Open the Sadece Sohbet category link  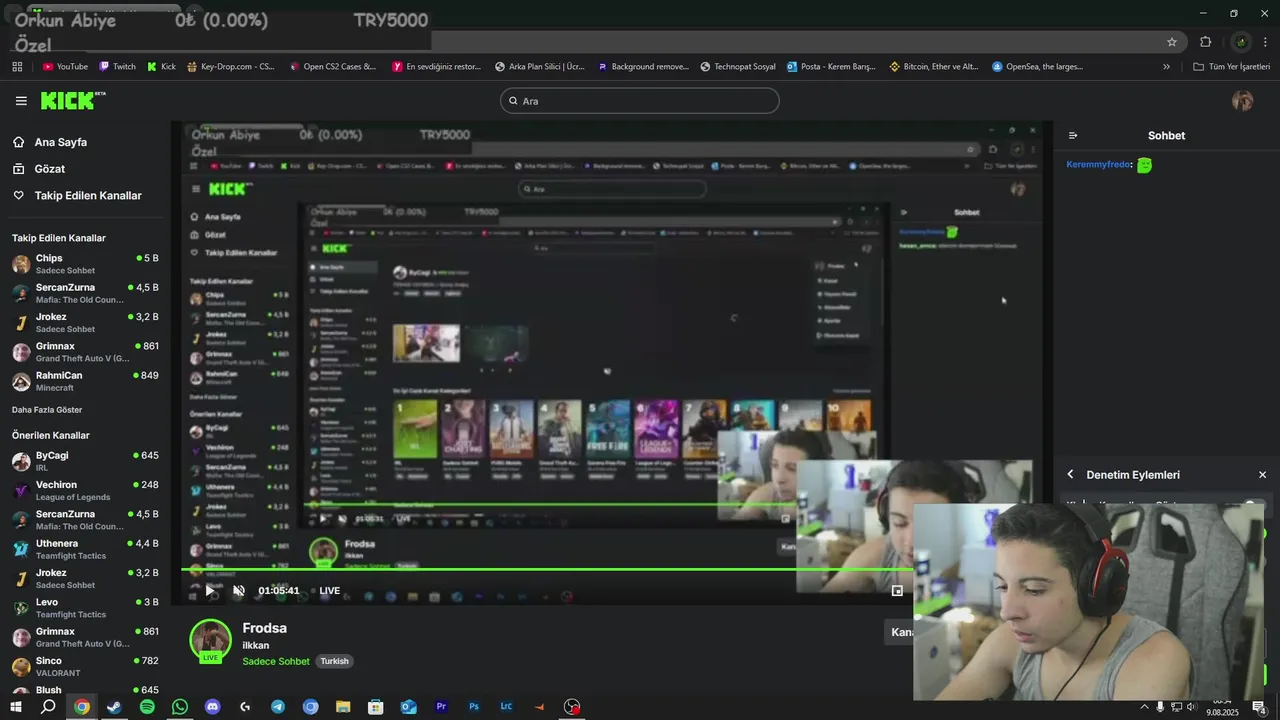[x=276, y=661]
